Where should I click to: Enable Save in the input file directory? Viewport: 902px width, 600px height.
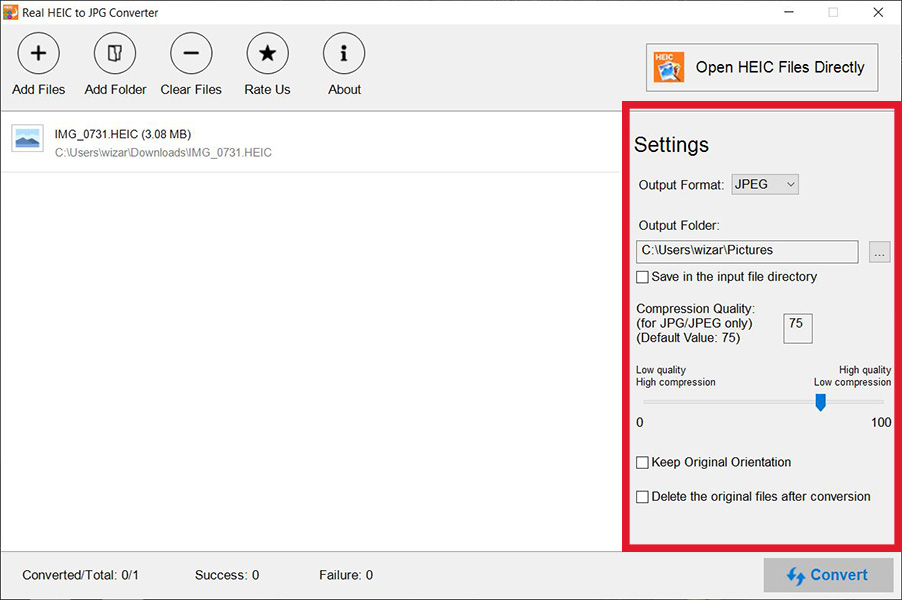pos(642,277)
